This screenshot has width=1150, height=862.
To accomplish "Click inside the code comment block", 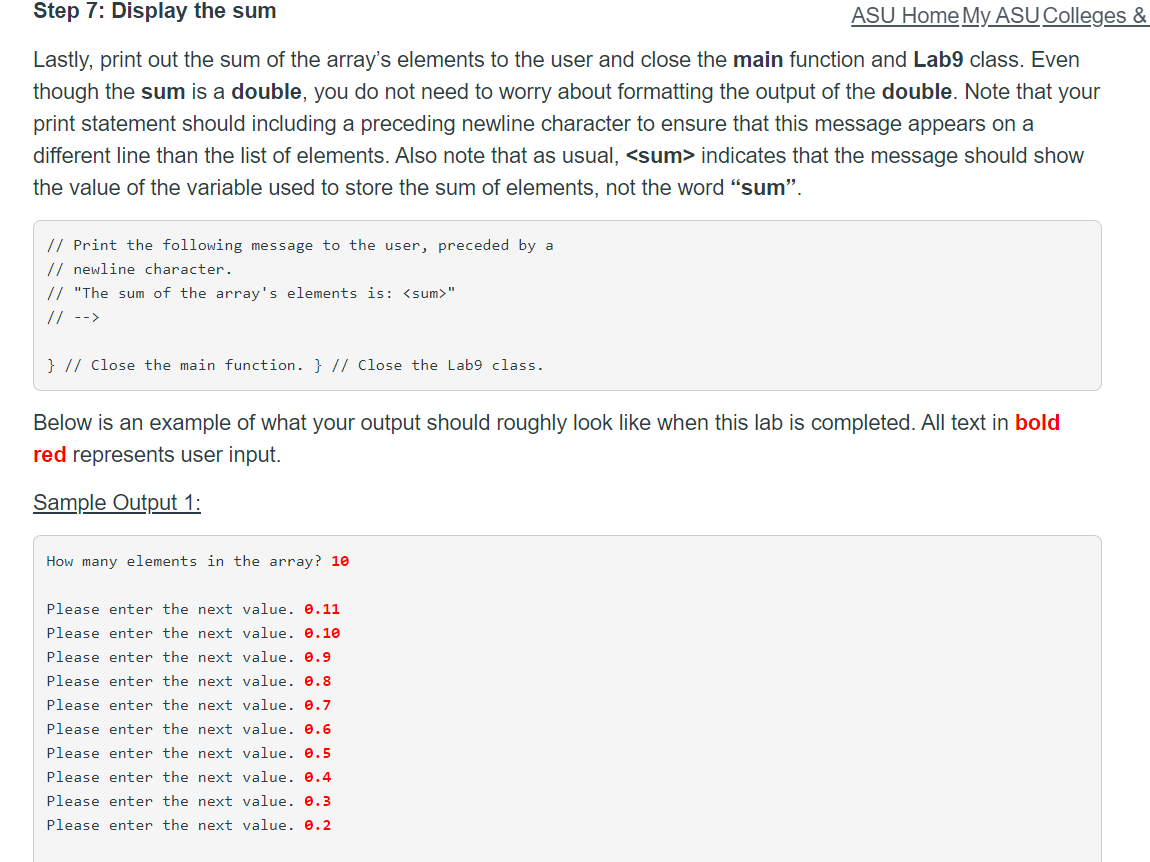I will pyautogui.click(x=300, y=268).
